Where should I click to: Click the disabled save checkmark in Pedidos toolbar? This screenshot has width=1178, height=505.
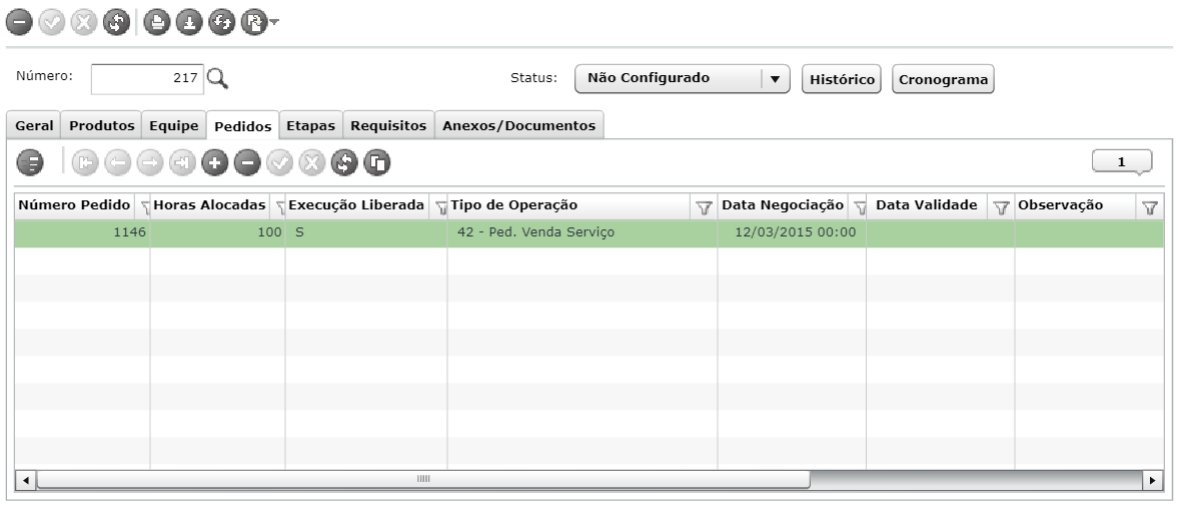279,163
